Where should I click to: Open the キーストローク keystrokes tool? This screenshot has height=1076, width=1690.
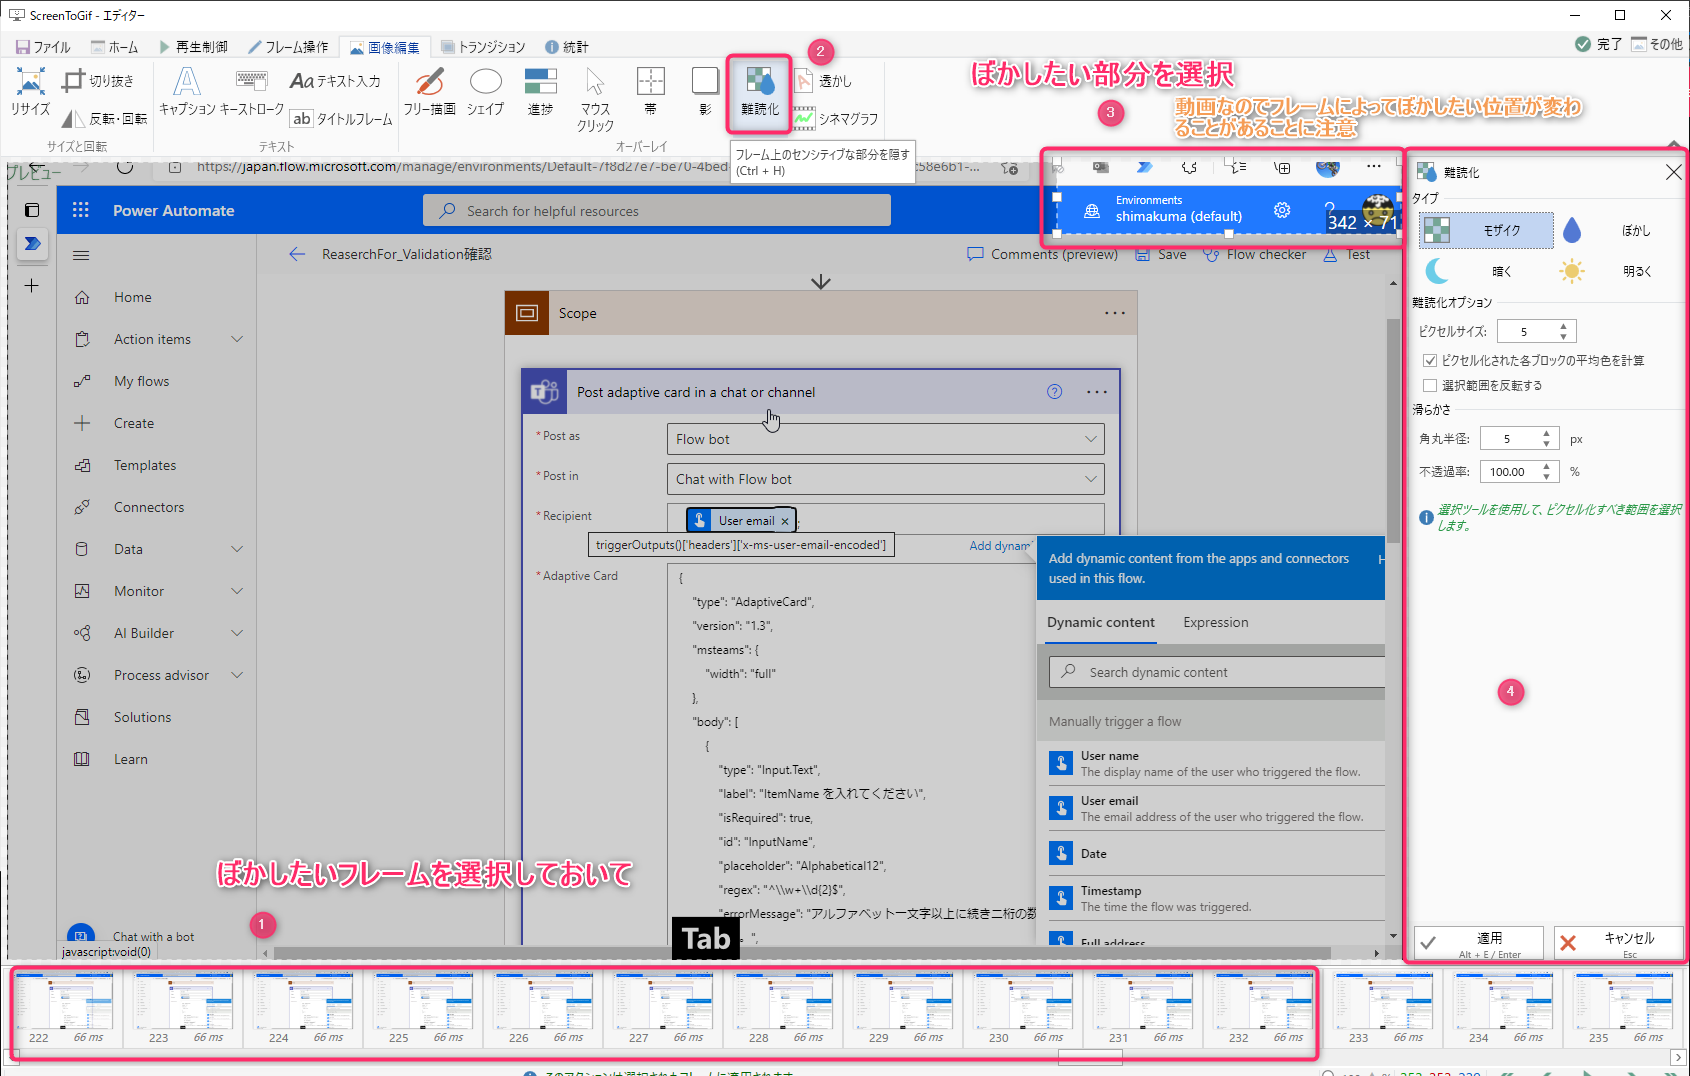tap(252, 92)
